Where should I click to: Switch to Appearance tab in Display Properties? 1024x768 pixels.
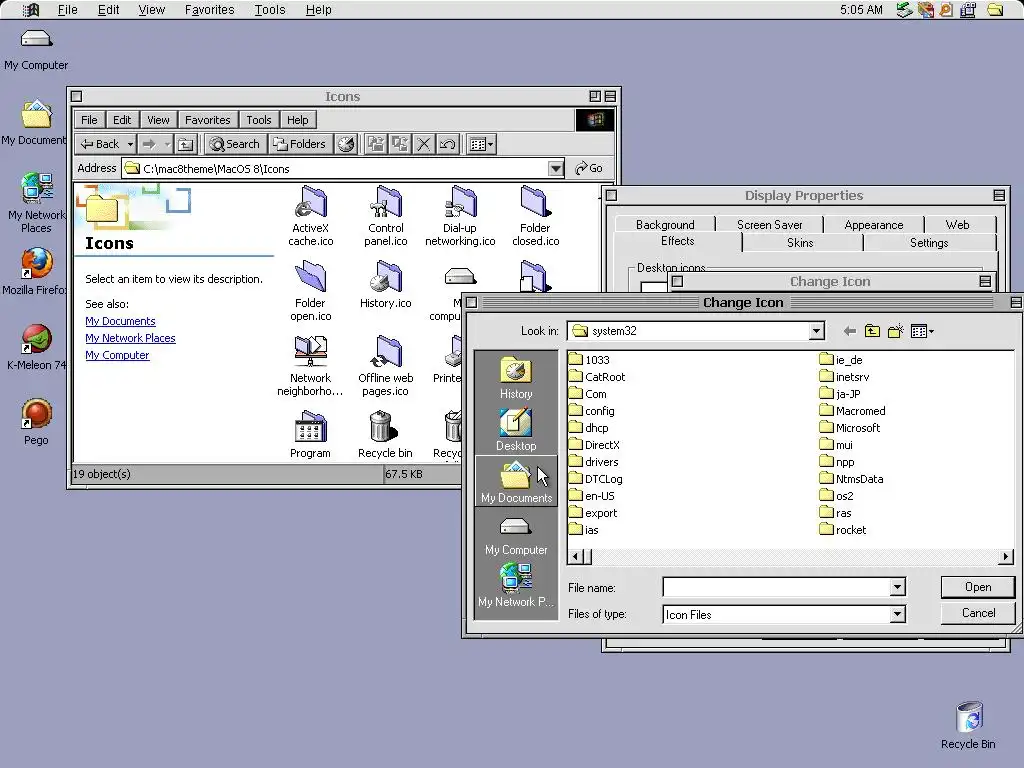874,225
